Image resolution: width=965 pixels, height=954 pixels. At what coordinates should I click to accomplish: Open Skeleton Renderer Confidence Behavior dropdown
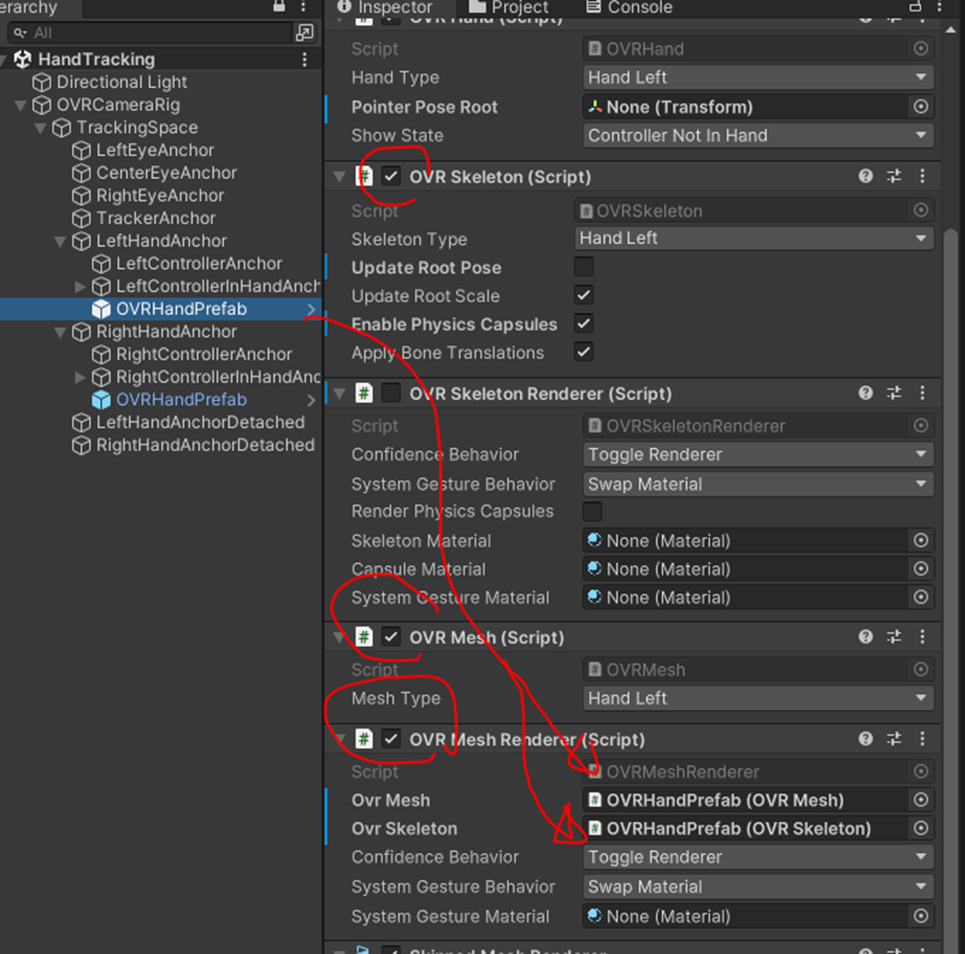tap(758, 455)
